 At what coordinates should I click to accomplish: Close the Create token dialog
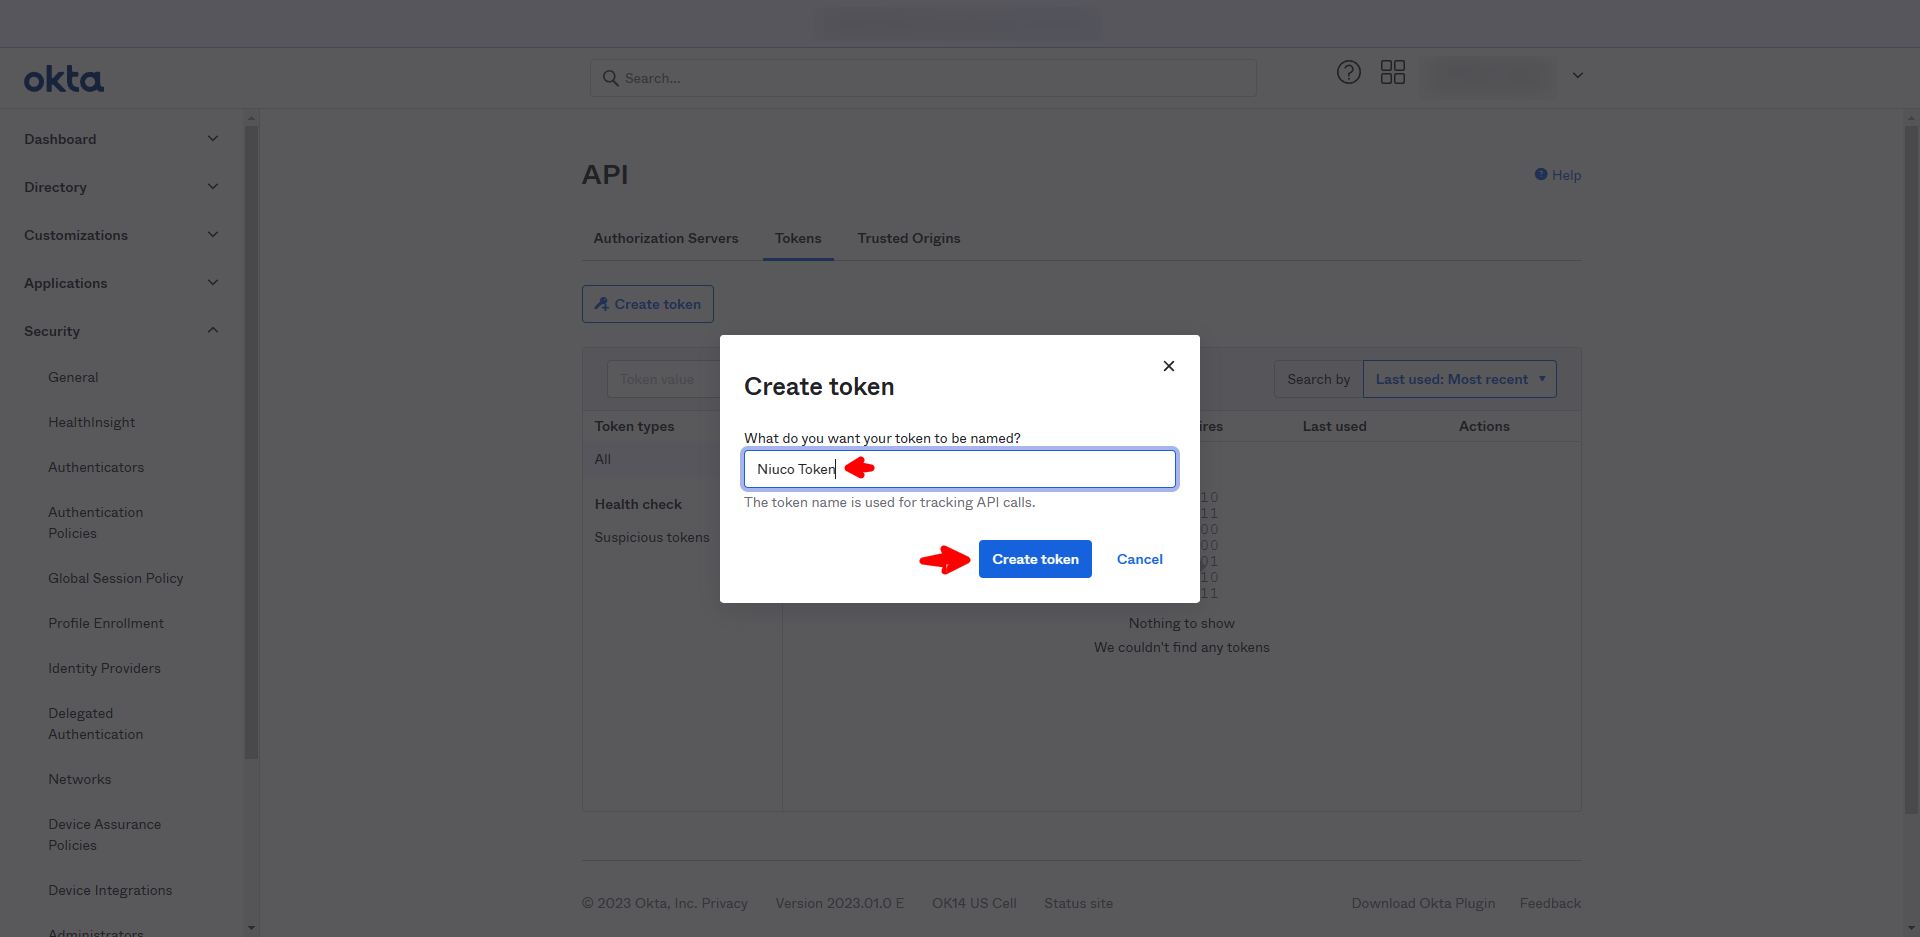click(1169, 366)
